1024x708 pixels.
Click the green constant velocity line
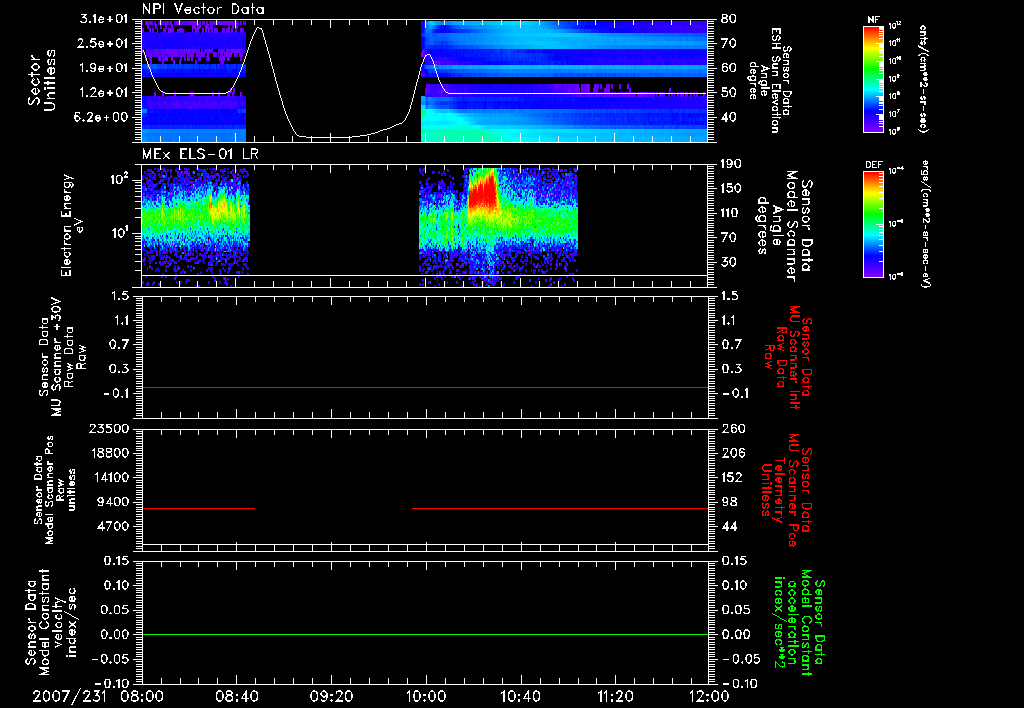(425, 634)
